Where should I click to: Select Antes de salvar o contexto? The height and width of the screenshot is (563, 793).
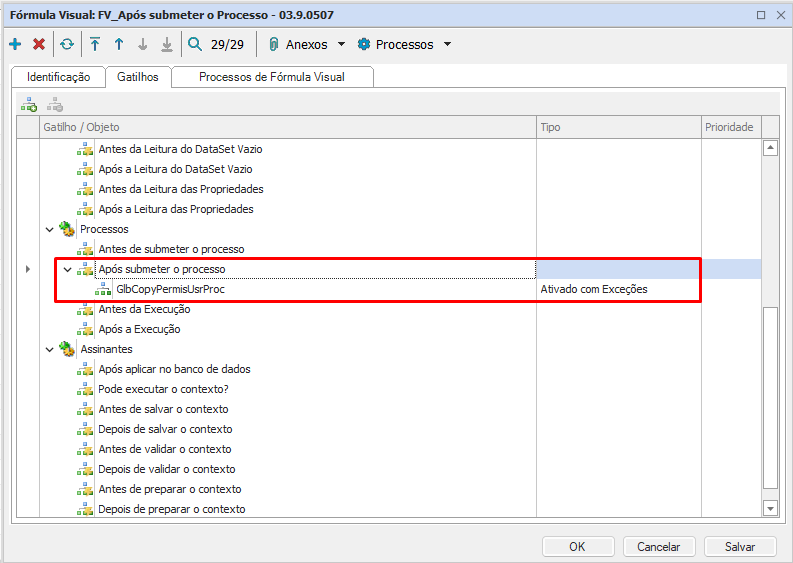click(163, 409)
